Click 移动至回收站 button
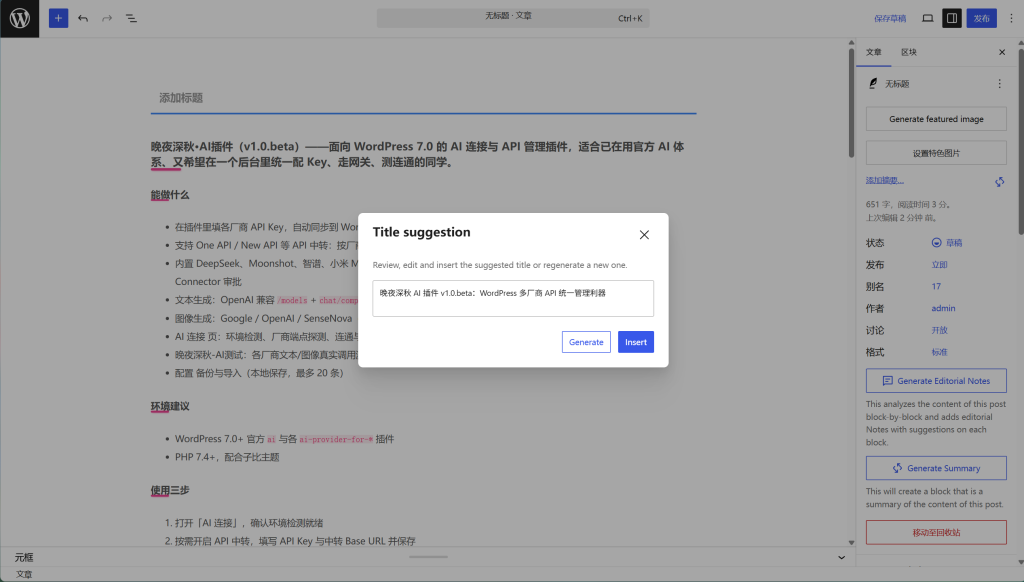Screen dimensions: 1024x582 (x=936, y=532)
